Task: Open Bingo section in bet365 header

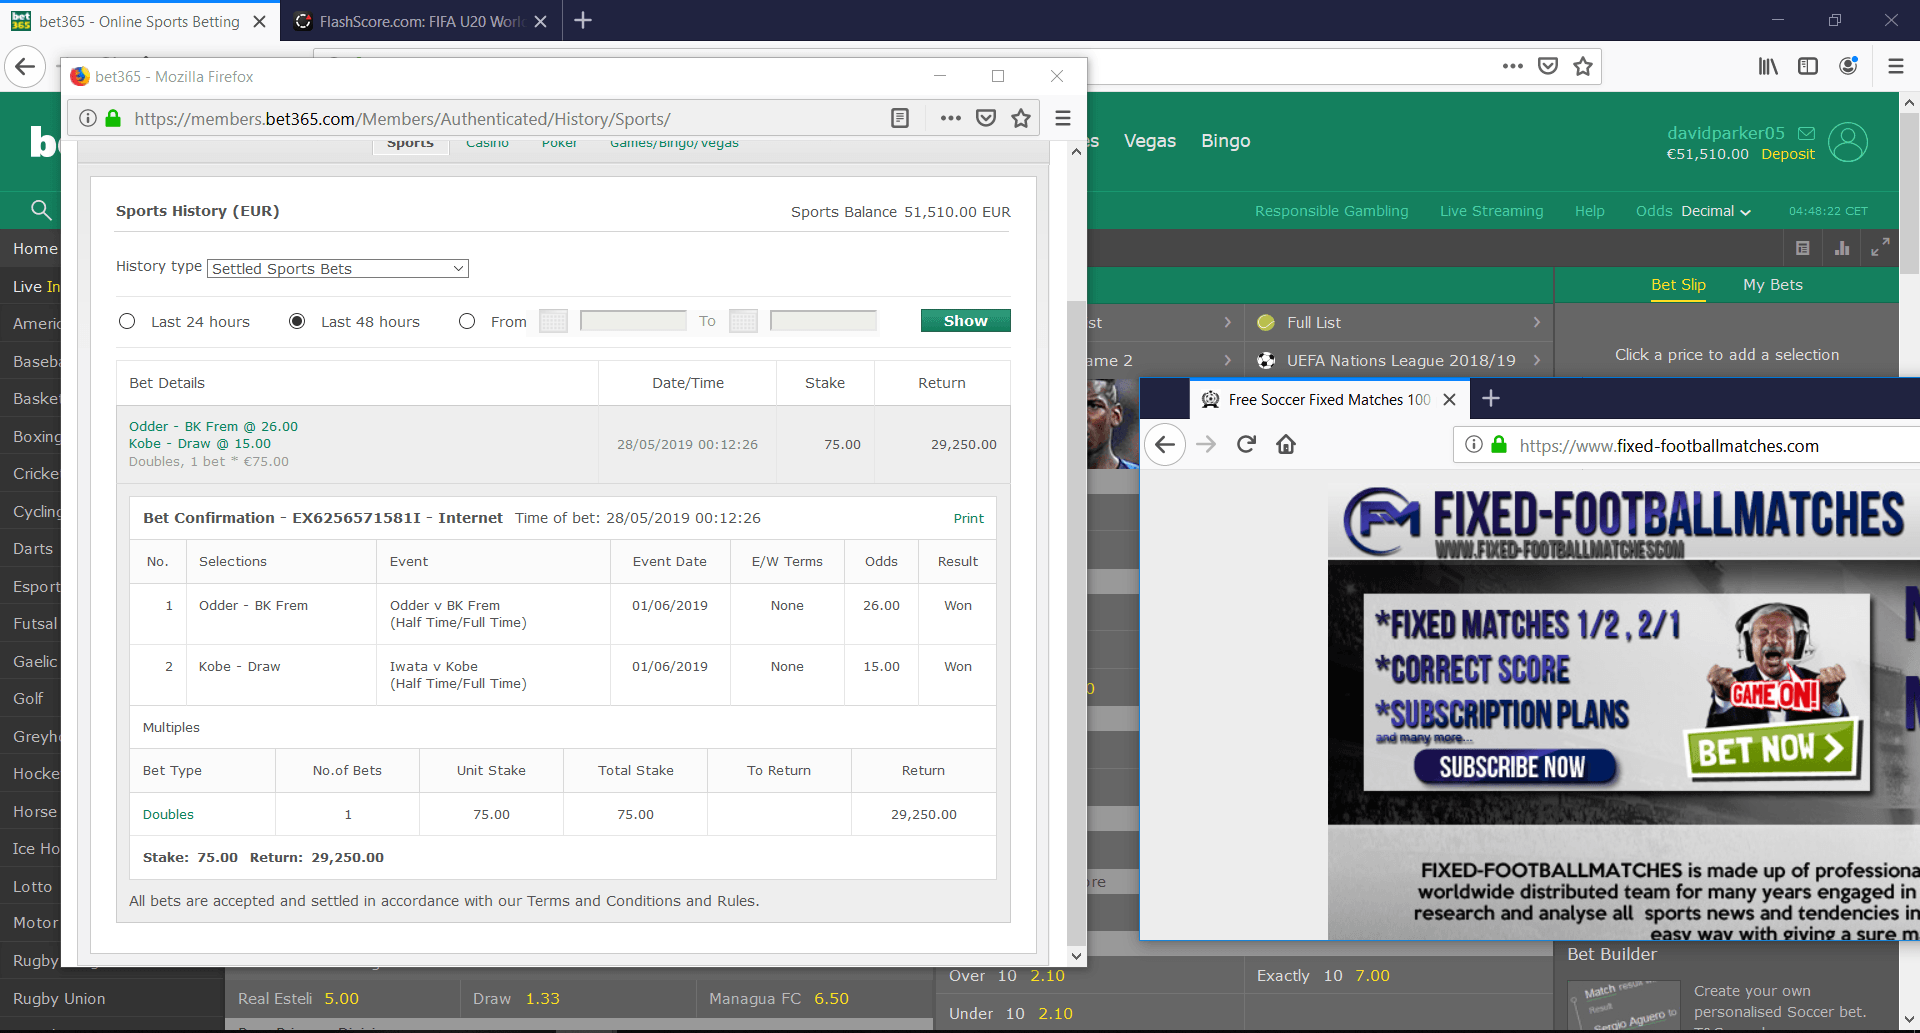Action: [x=1226, y=141]
